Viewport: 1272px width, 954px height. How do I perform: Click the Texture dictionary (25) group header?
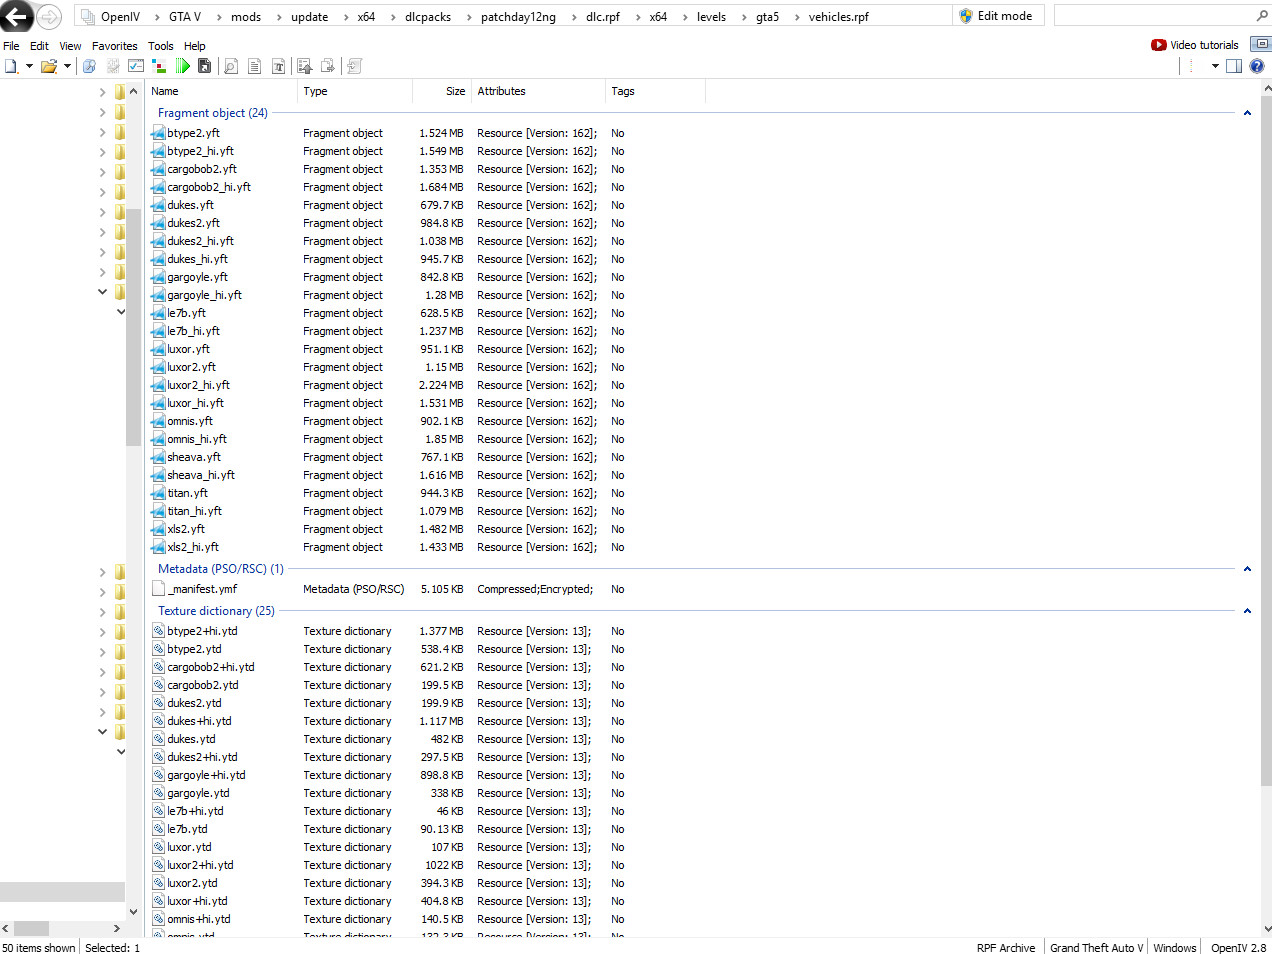[216, 611]
